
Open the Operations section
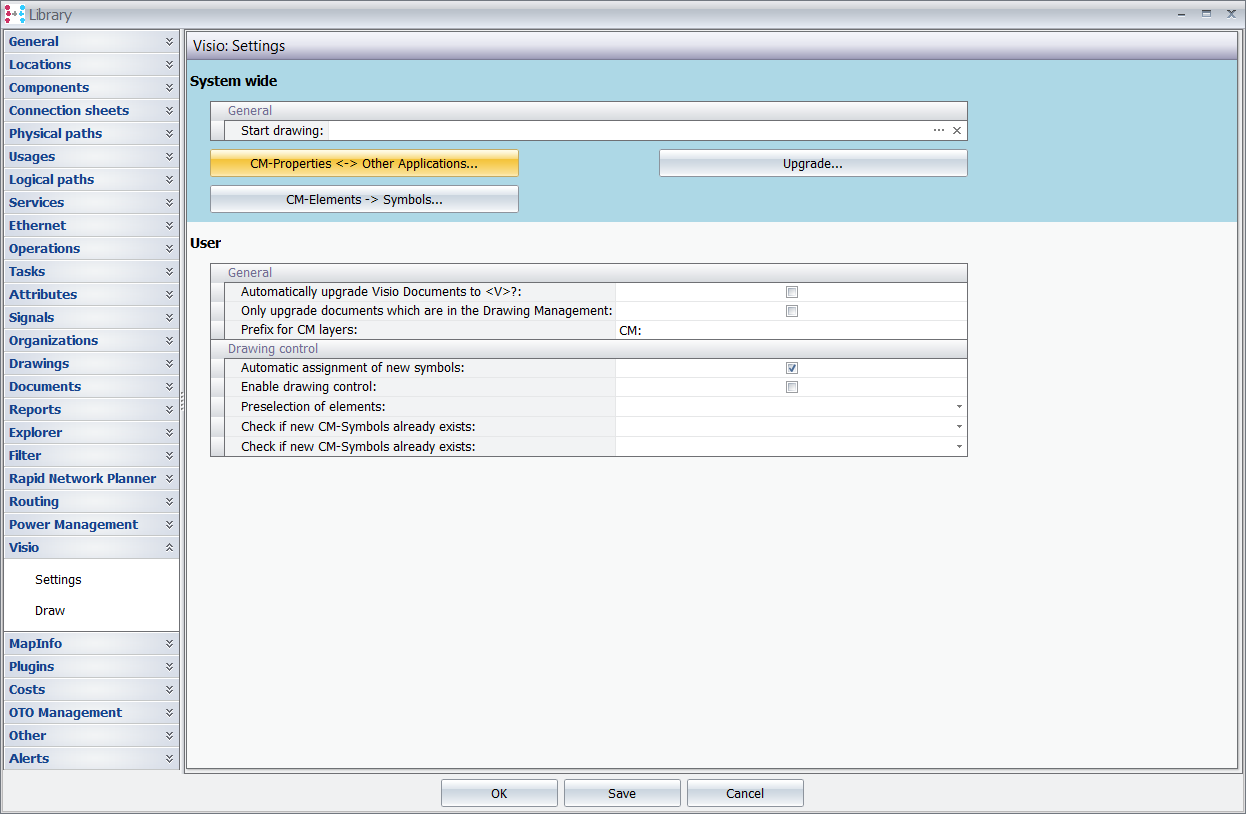(91, 249)
